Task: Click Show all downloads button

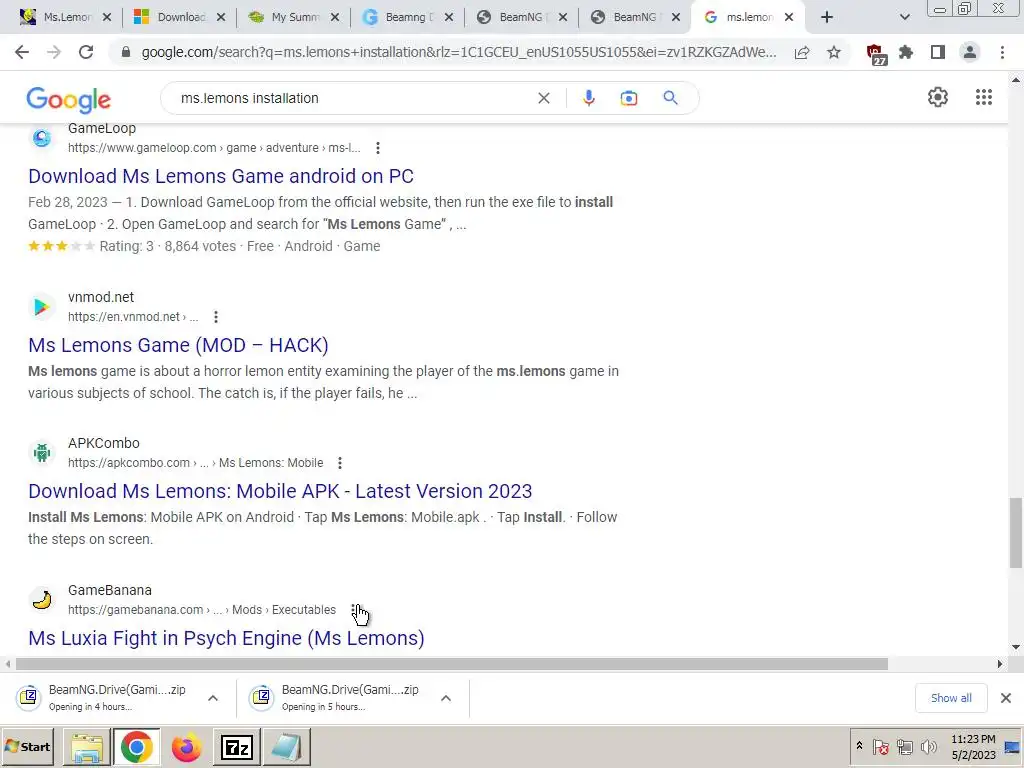Action: pos(951,698)
